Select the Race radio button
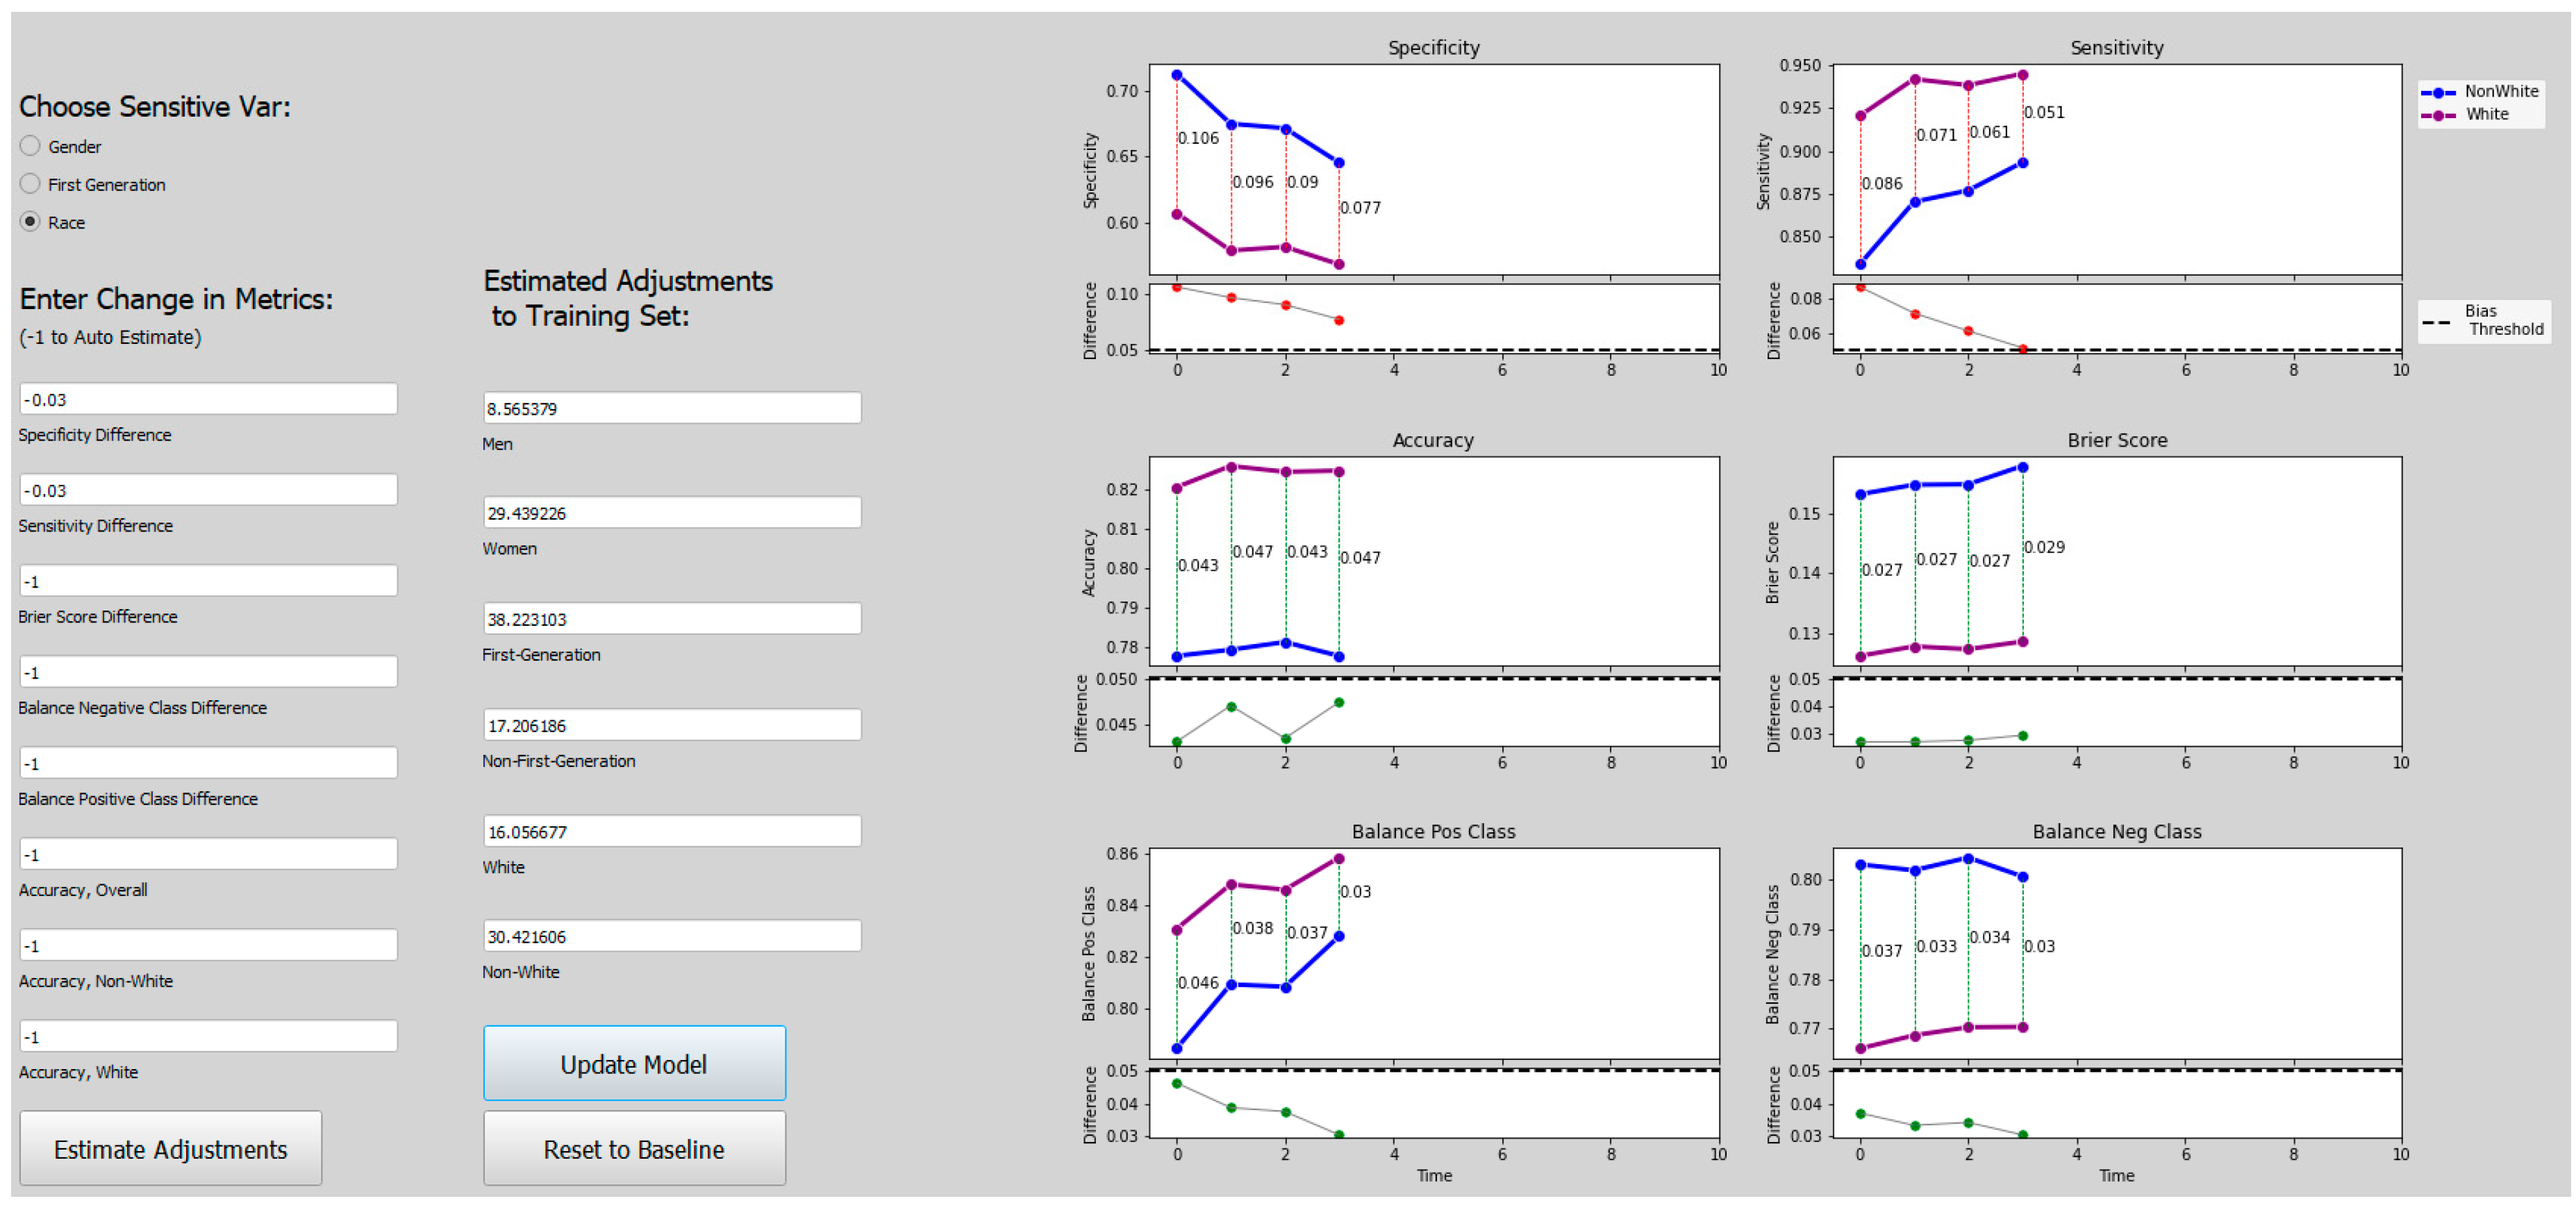2576x1217 pixels. tap(30, 222)
